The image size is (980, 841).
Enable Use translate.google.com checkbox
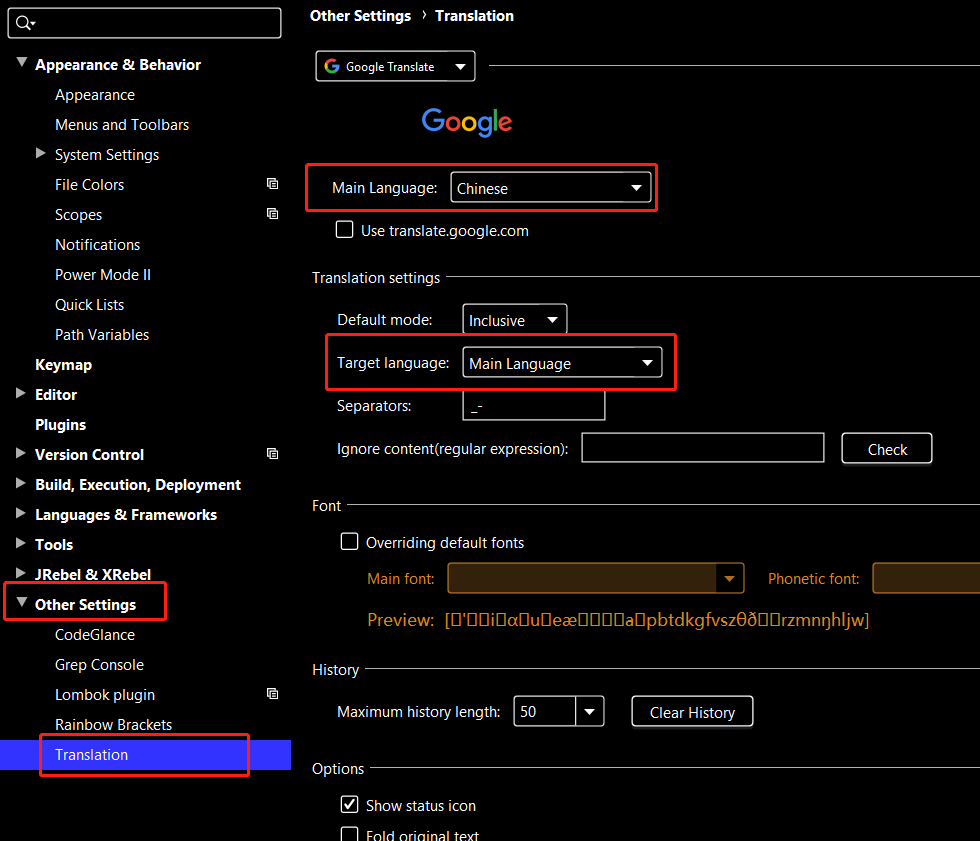click(345, 230)
